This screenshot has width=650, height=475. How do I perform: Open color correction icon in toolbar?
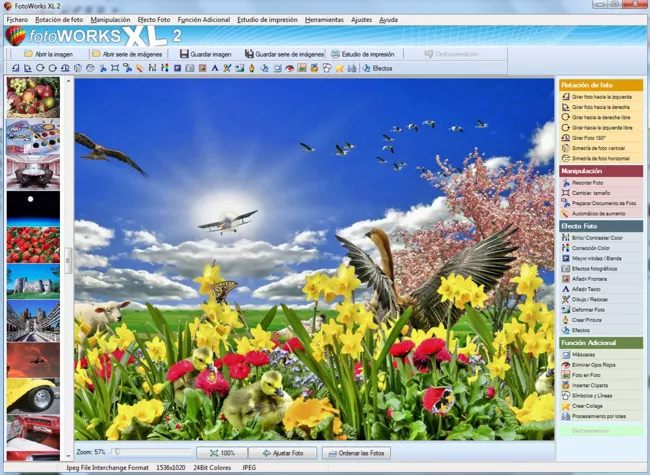[165, 68]
